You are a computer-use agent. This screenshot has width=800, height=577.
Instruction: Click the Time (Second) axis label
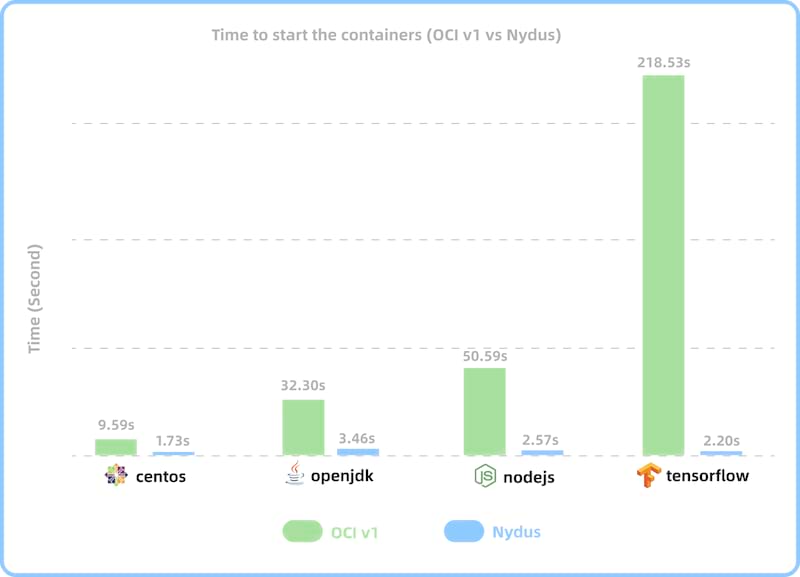[35, 298]
